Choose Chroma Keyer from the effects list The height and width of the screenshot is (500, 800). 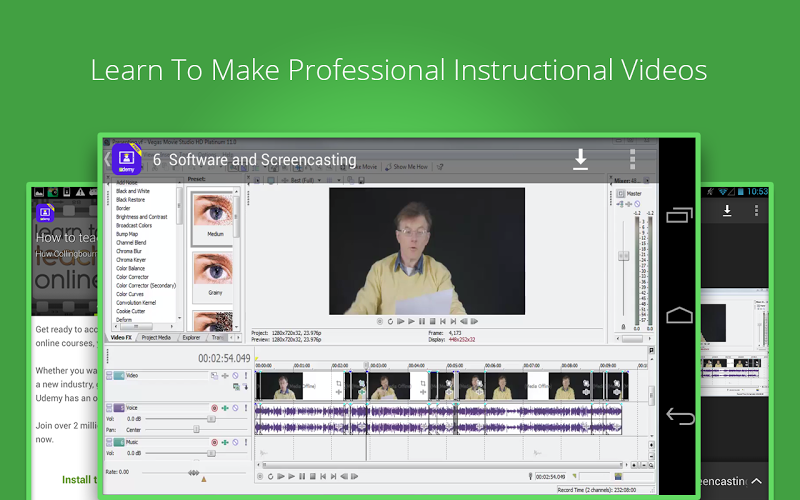pos(132,259)
